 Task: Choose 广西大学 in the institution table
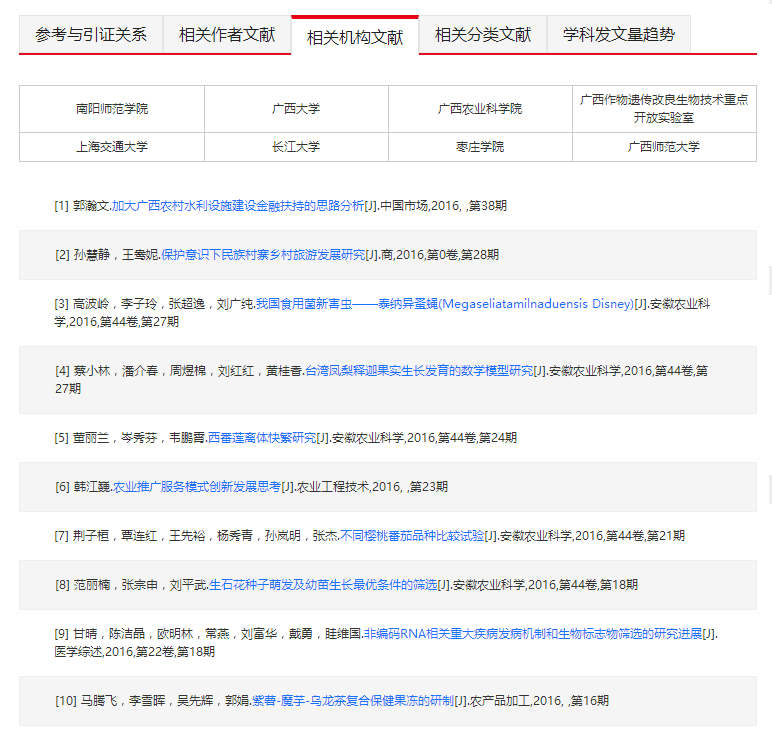296,109
